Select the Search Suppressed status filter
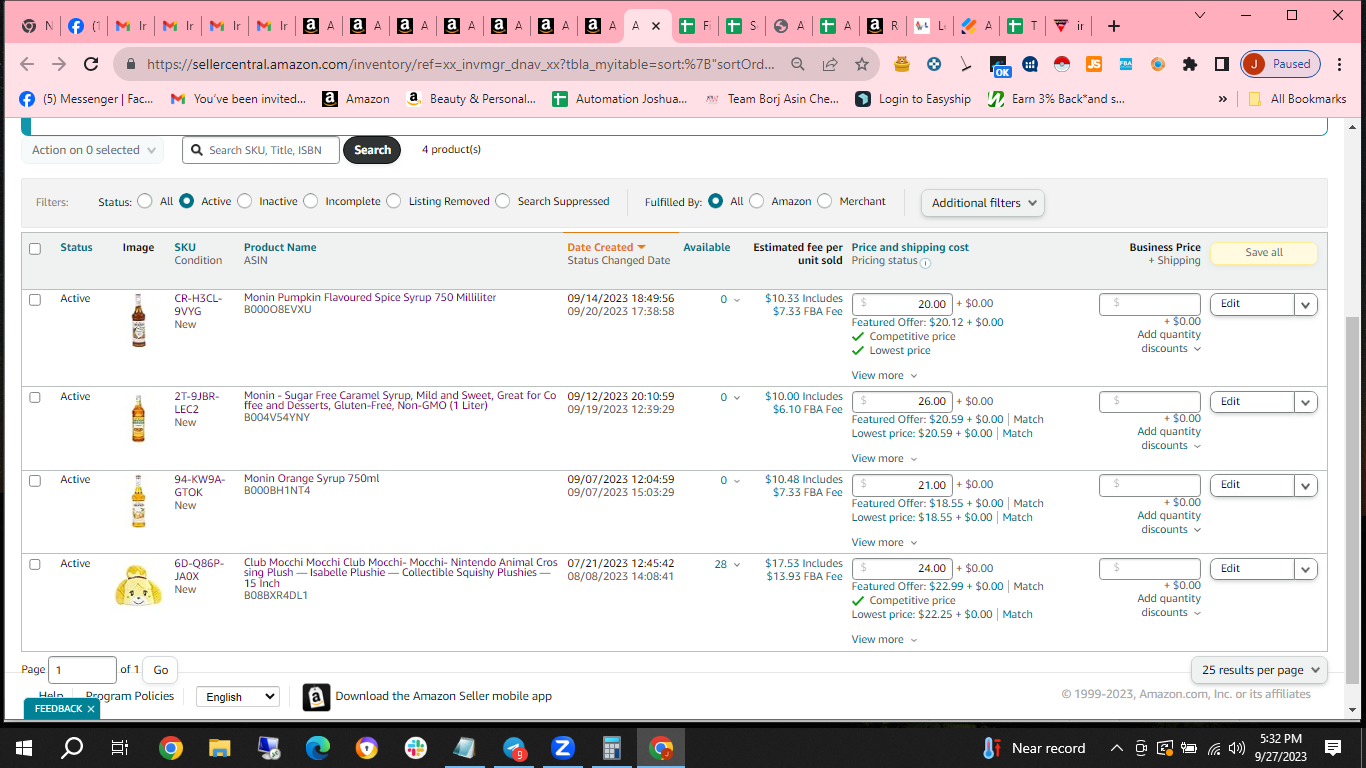1366x768 pixels. (x=502, y=201)
